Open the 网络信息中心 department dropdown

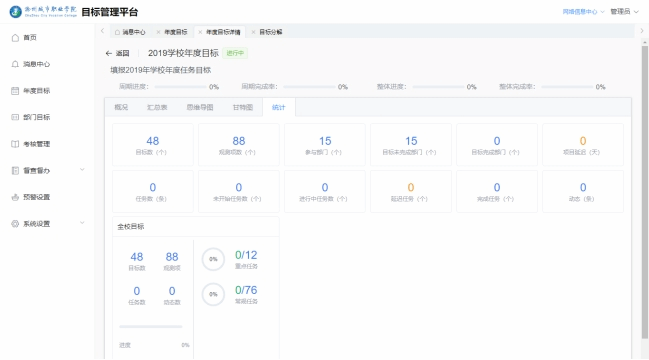(x=584, y=12)
